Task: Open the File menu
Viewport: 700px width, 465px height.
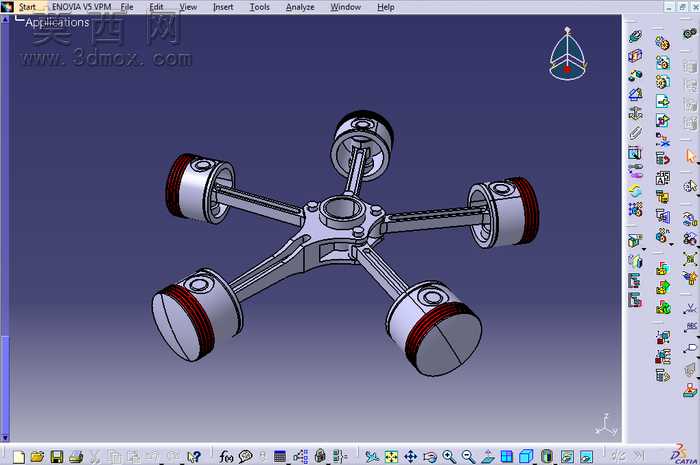Action: click(127, 7)
